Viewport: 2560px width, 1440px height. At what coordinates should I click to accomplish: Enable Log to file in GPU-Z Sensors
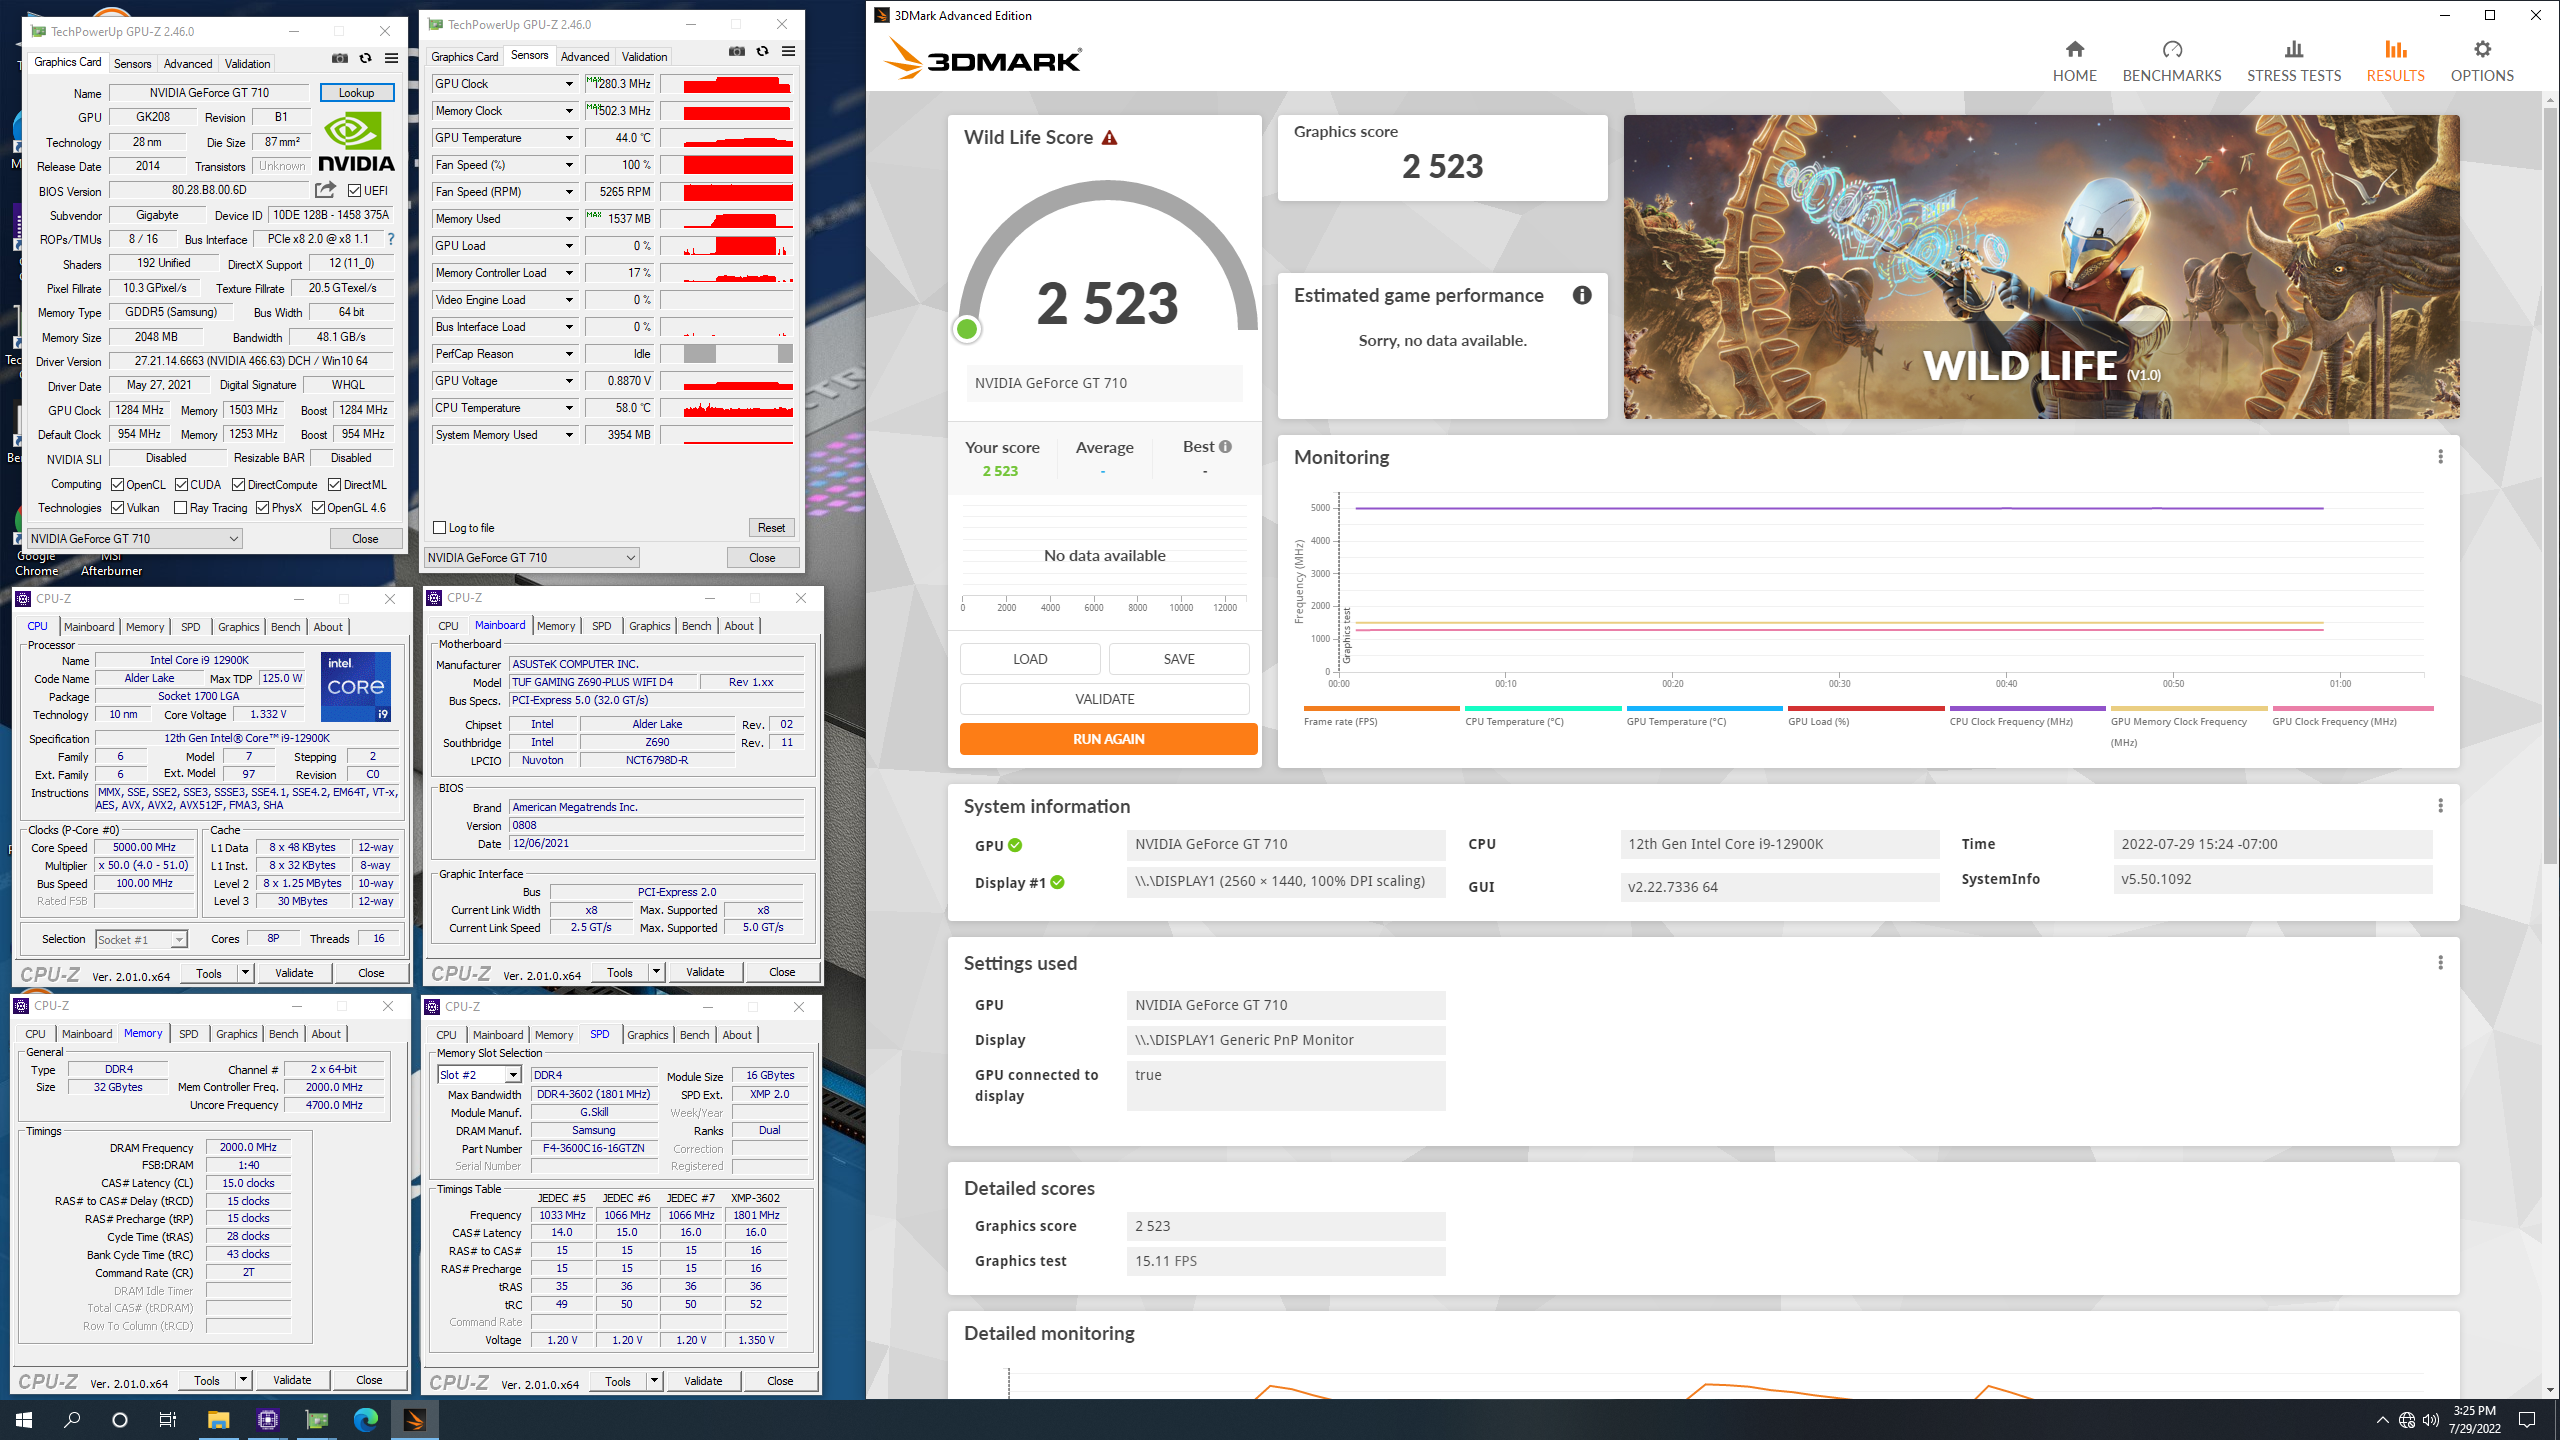pyautogui.click(x=439, y=528)
